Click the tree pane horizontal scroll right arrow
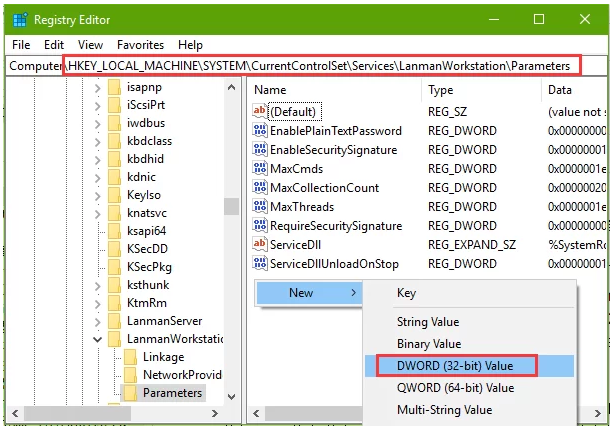Viewport: 616px width, 432px height. (214, 413)
